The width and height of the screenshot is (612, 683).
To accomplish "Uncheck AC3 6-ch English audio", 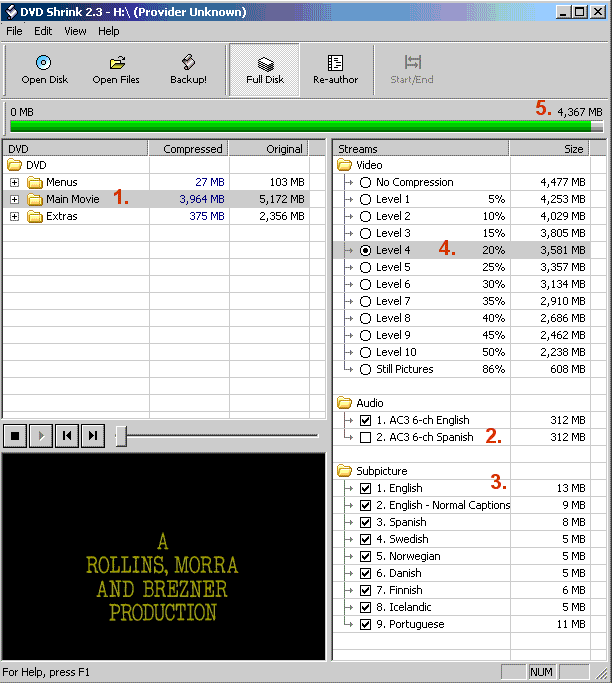I will [x=365, y=420].
